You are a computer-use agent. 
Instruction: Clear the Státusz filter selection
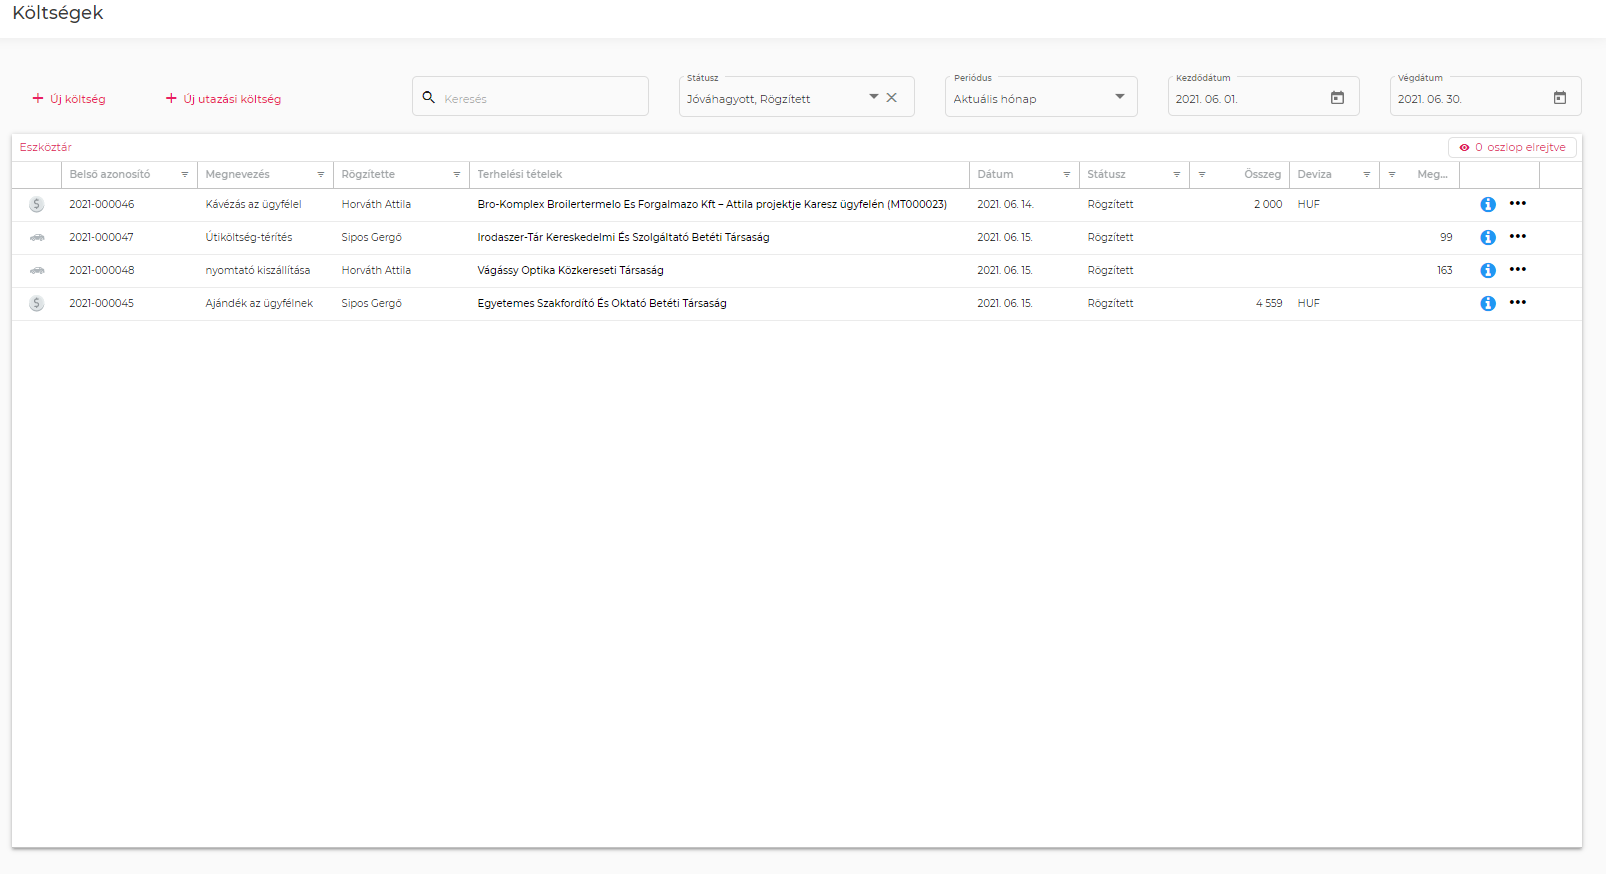[892, 98]
